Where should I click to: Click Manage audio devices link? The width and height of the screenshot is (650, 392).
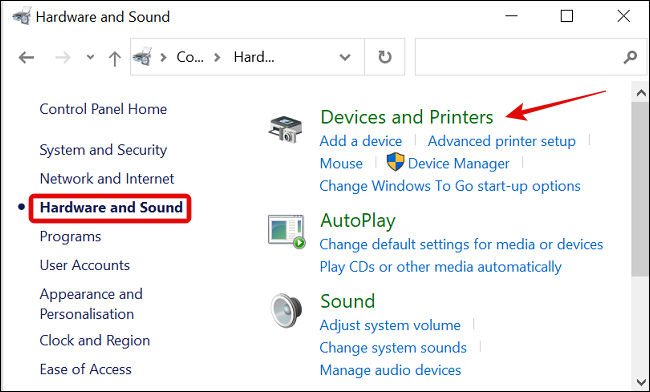point(390,370)
